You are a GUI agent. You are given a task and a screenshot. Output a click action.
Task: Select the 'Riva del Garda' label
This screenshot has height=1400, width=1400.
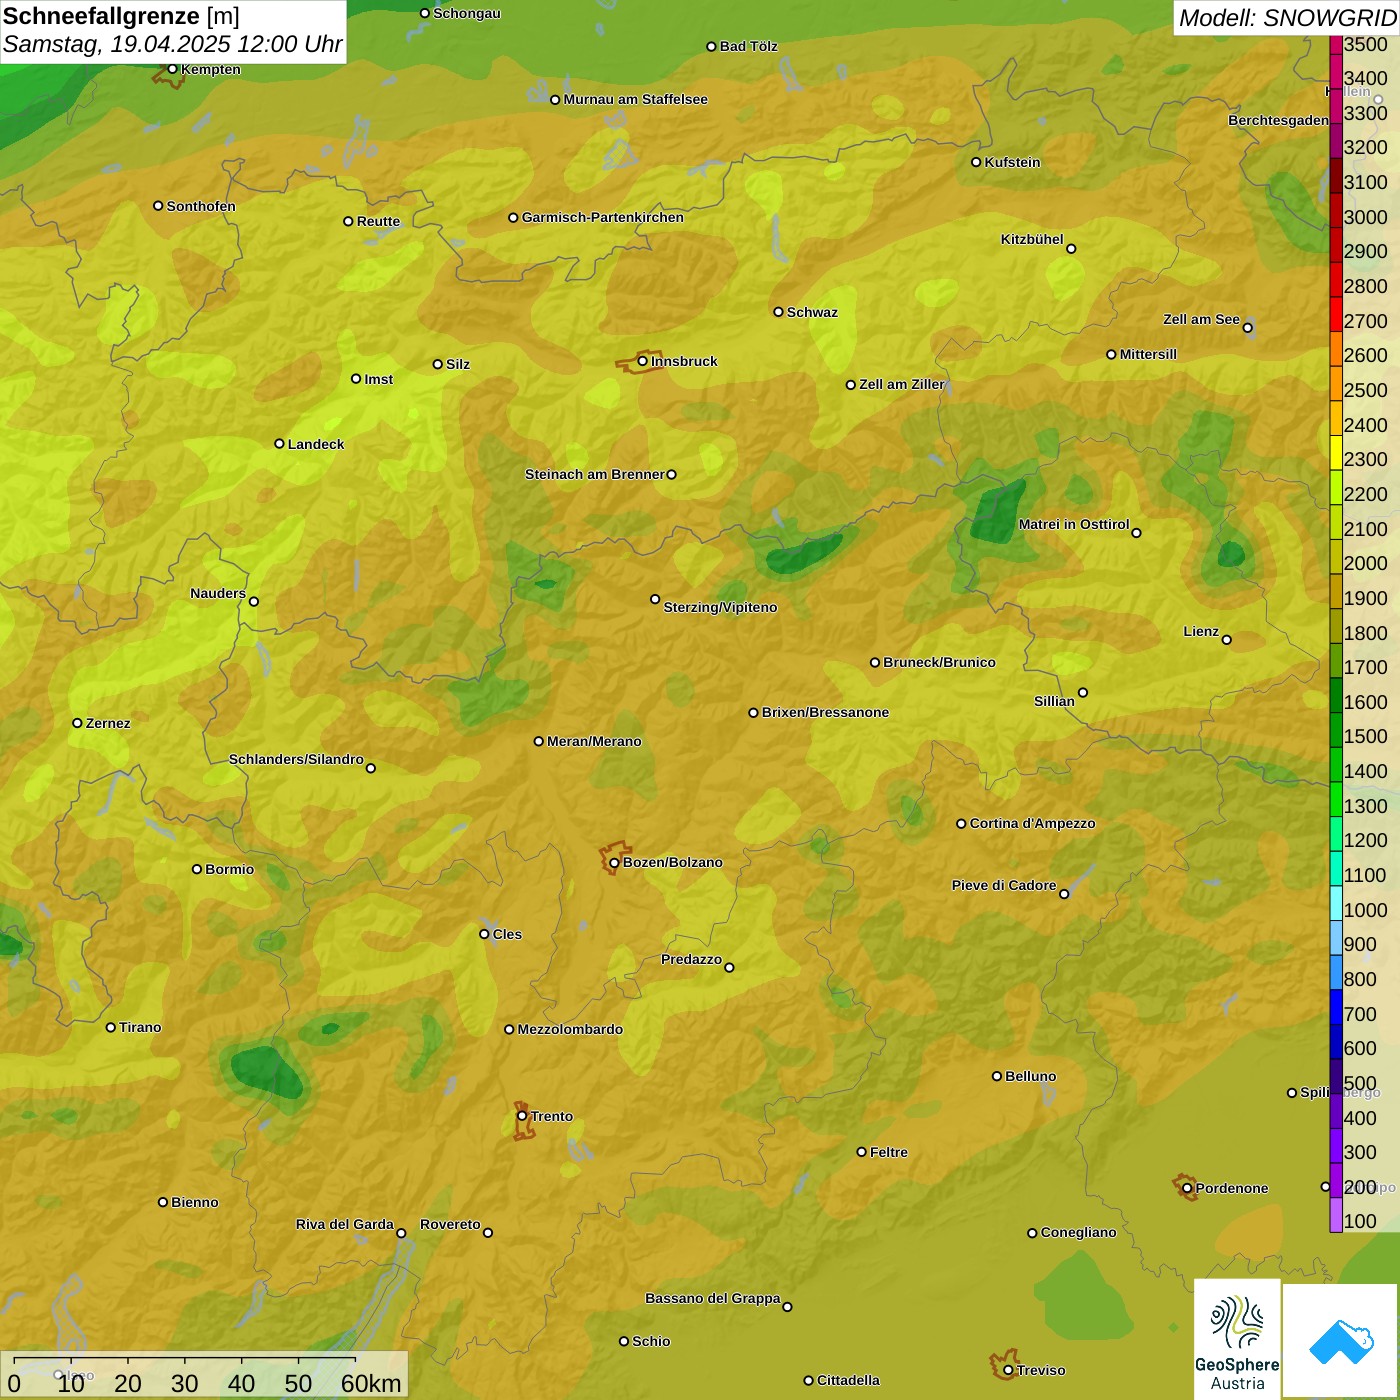[x=345, y=1224]
